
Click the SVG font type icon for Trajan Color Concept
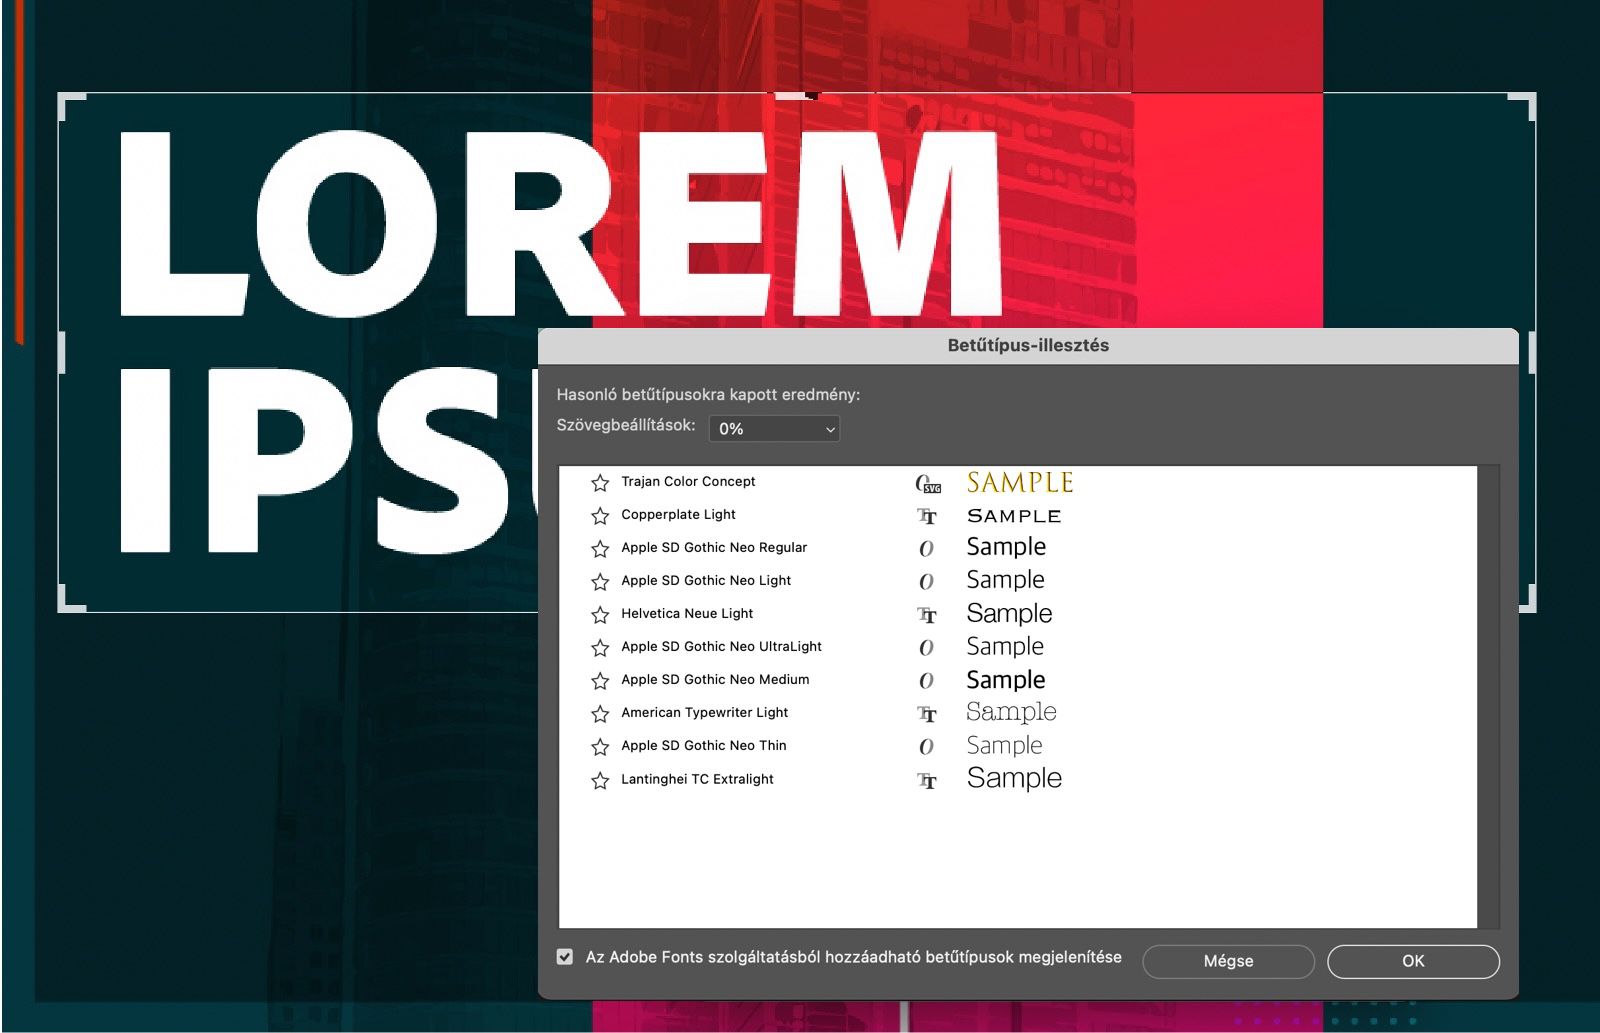point(928,484)
